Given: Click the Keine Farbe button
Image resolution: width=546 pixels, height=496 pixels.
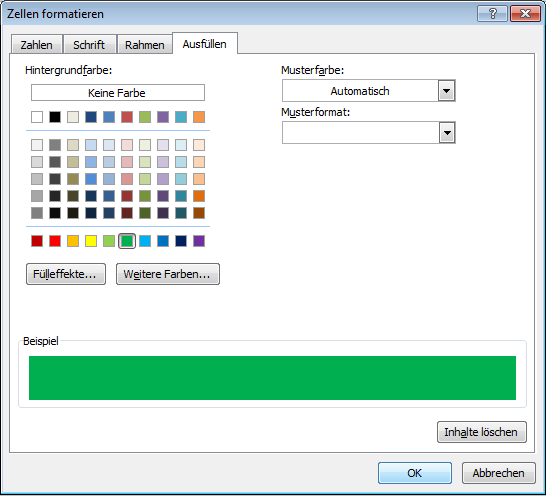Looking at the screenshot, I should [118, 93].
